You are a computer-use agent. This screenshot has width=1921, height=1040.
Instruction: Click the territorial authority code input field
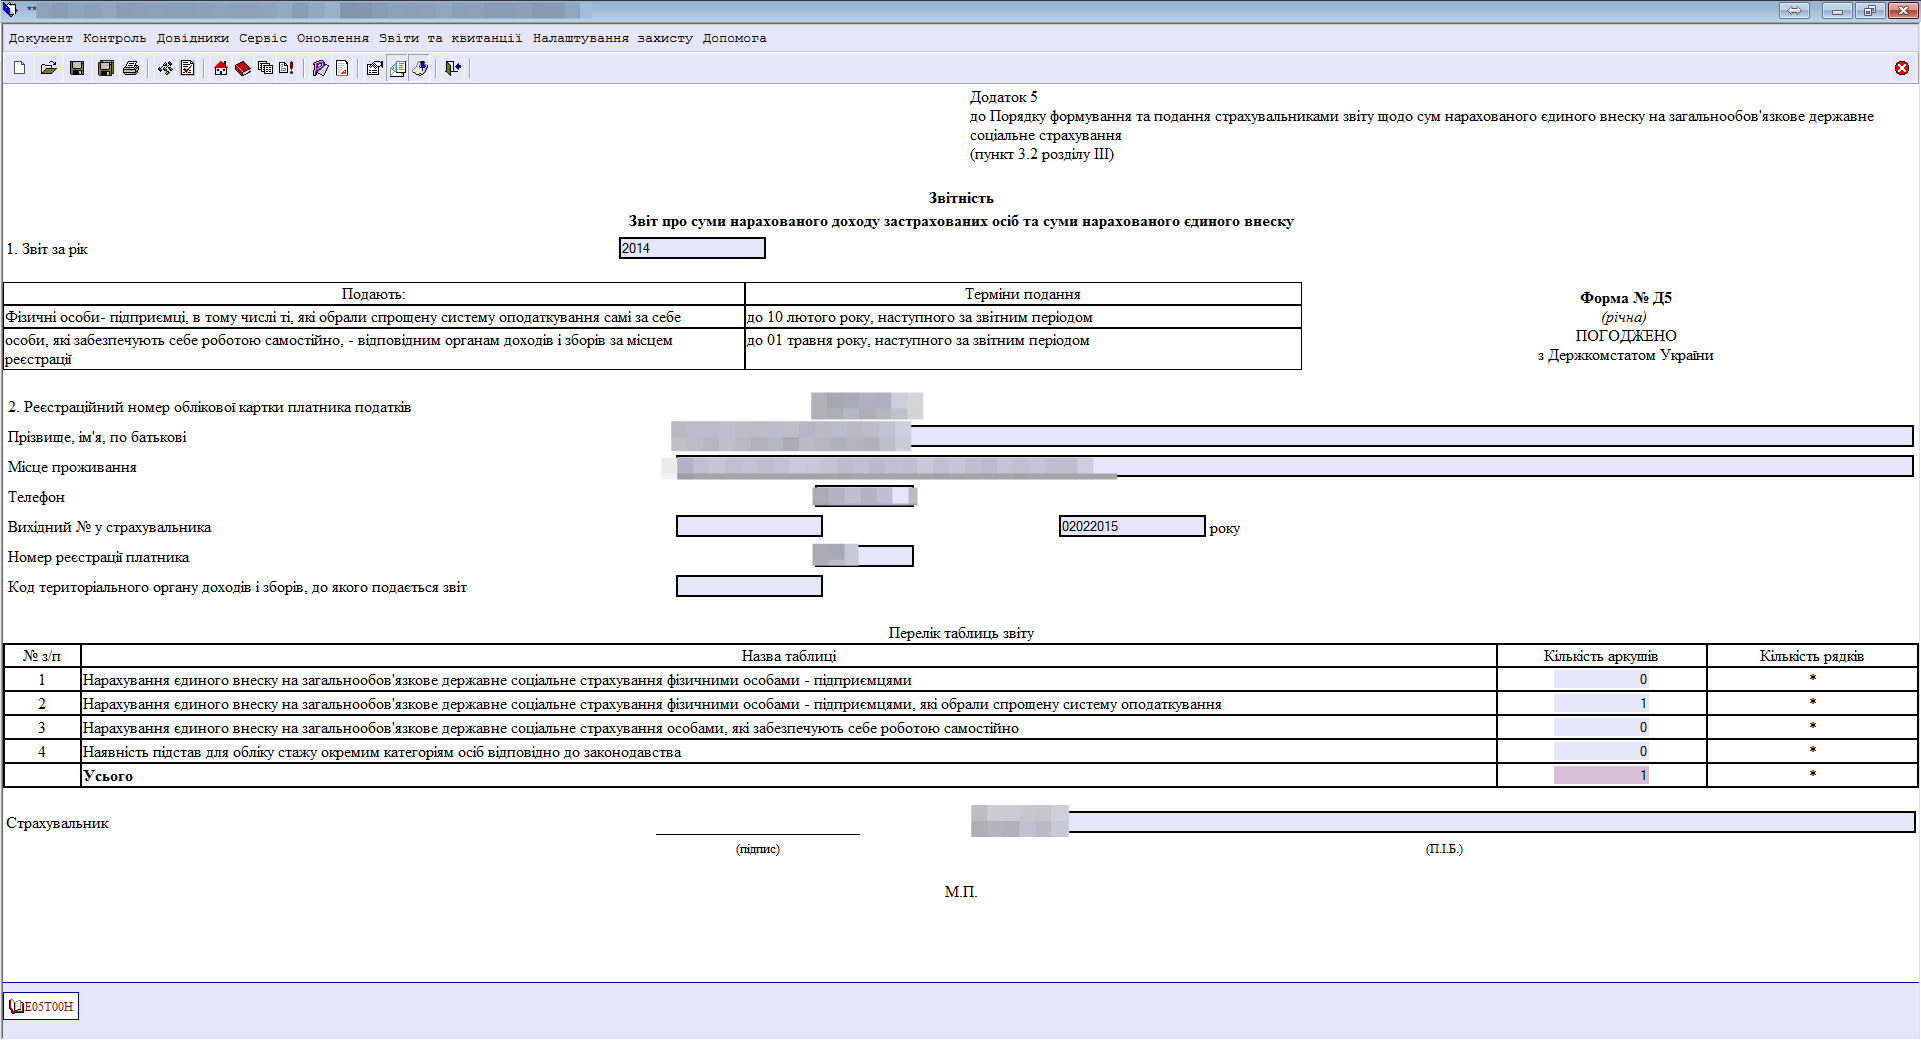(749, 586)
